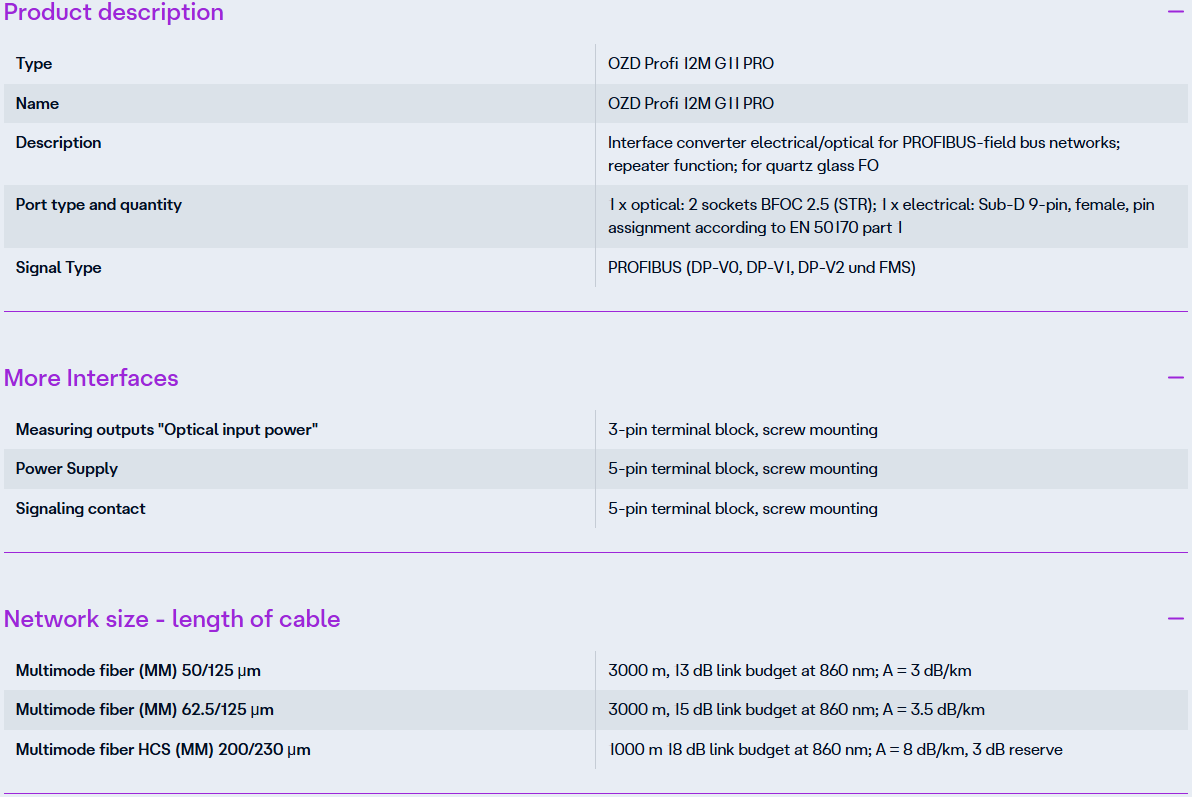This screenshot has height=797, width=1192.
Task: Click the Power Supply 5-pin terminal block value
Action: pyautogui.click(x=743, y=469)
